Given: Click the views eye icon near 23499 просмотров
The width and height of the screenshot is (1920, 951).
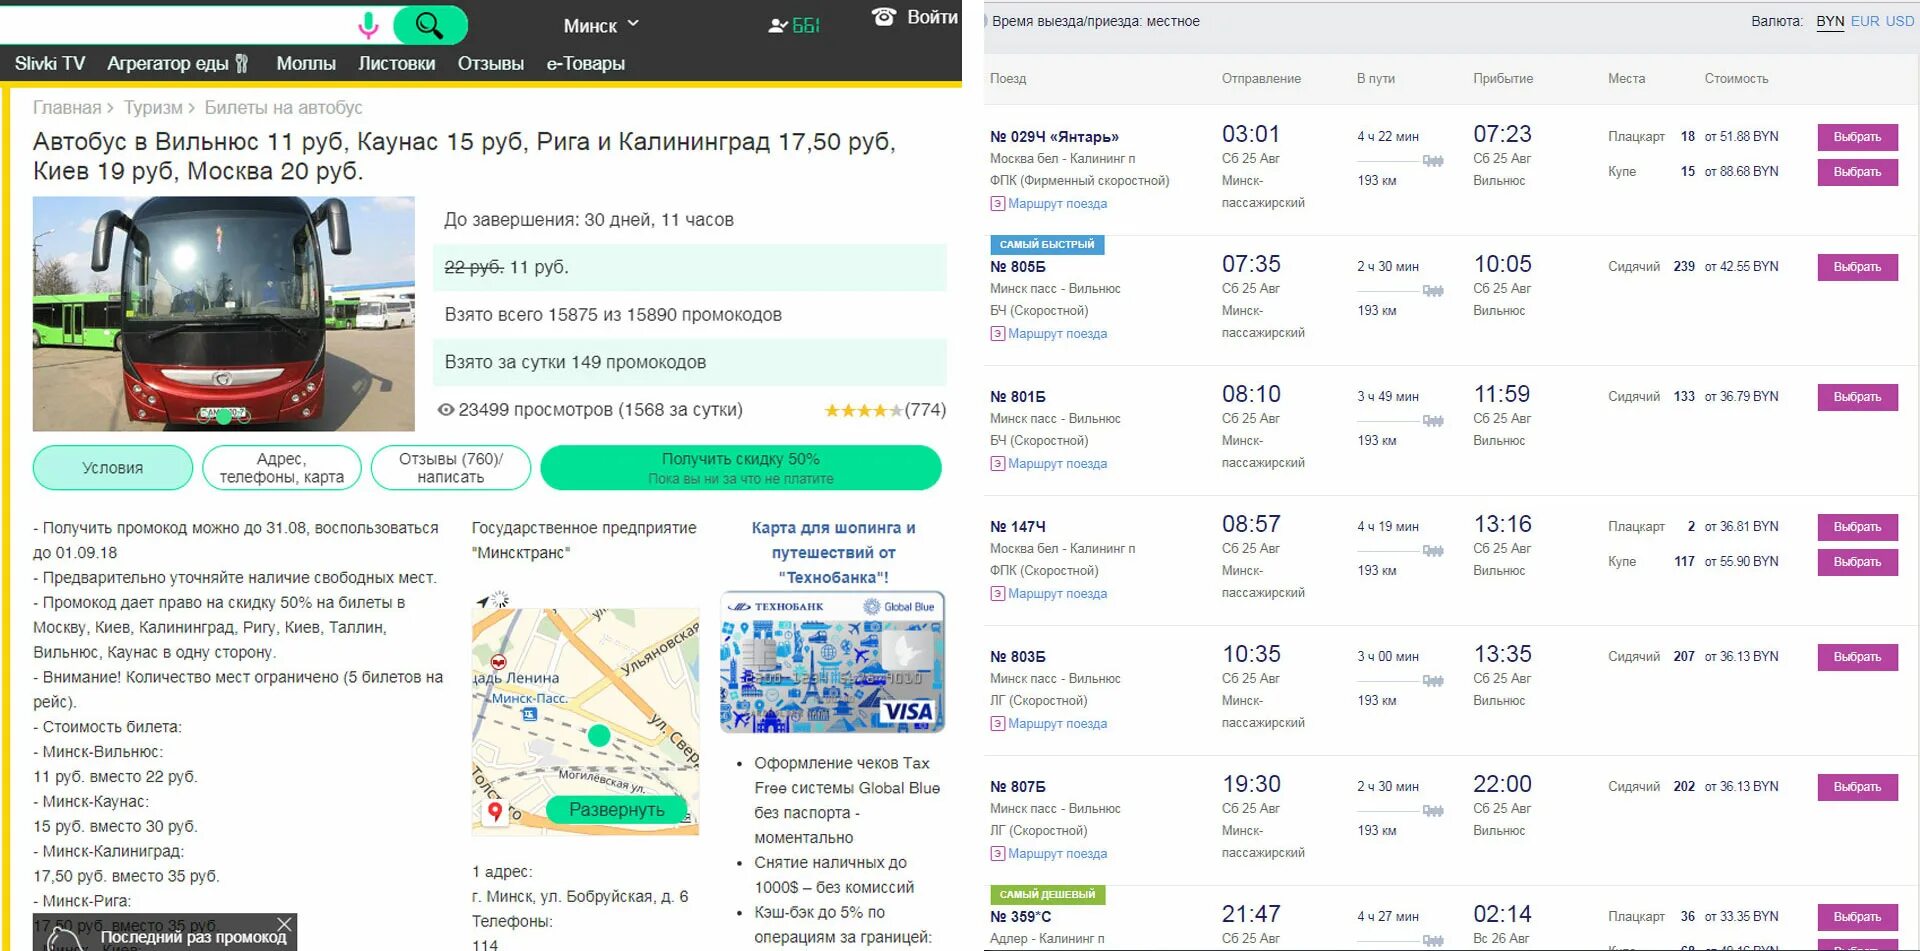Looking at the screenshot, I should [x=446, y=410].
